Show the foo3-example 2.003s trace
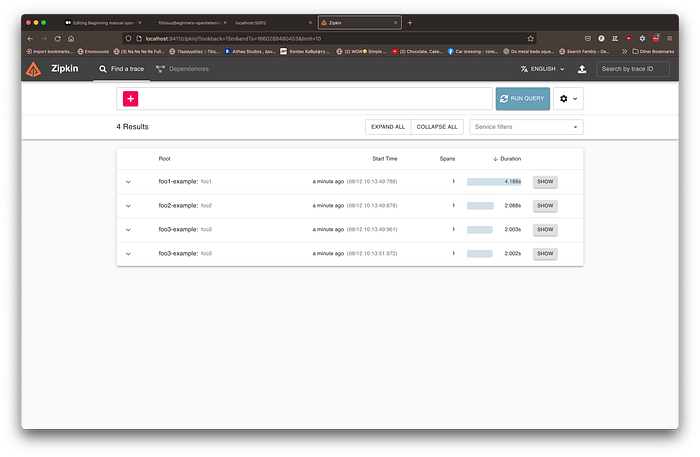 tap(545, 229)
